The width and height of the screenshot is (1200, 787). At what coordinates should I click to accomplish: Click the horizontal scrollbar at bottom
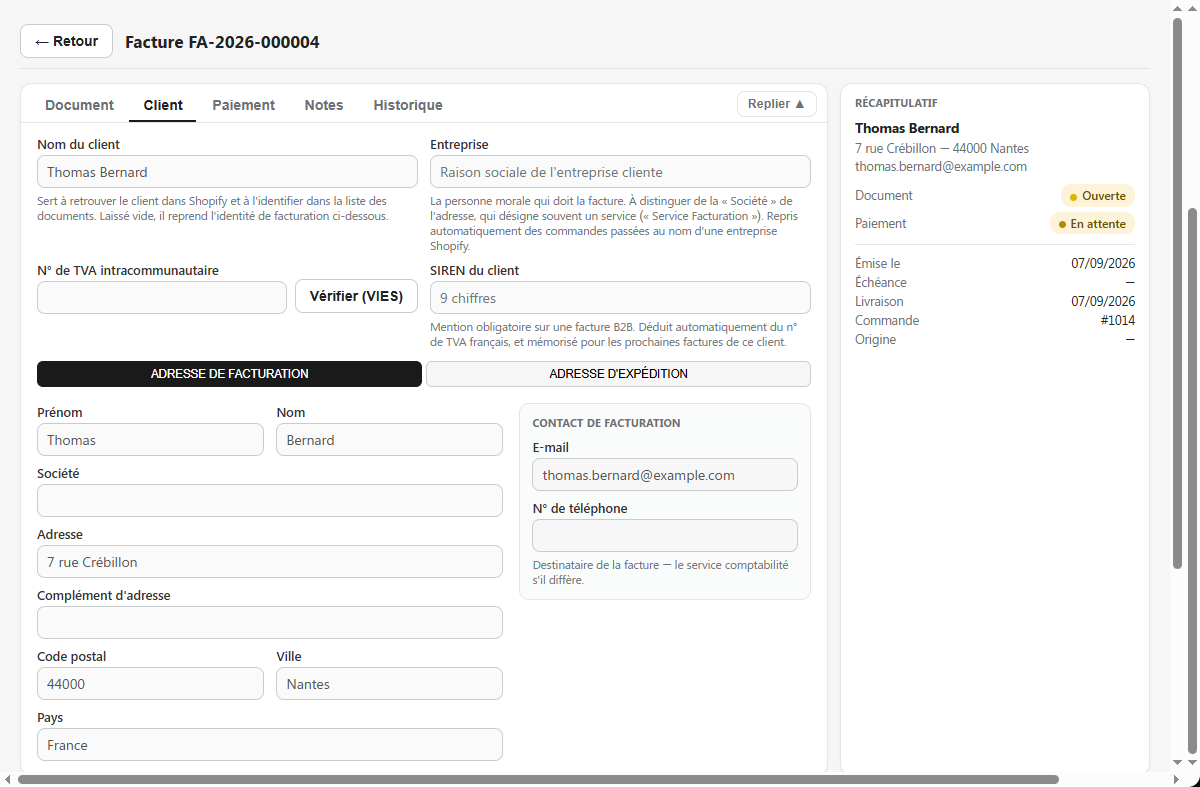click(538, 779)
